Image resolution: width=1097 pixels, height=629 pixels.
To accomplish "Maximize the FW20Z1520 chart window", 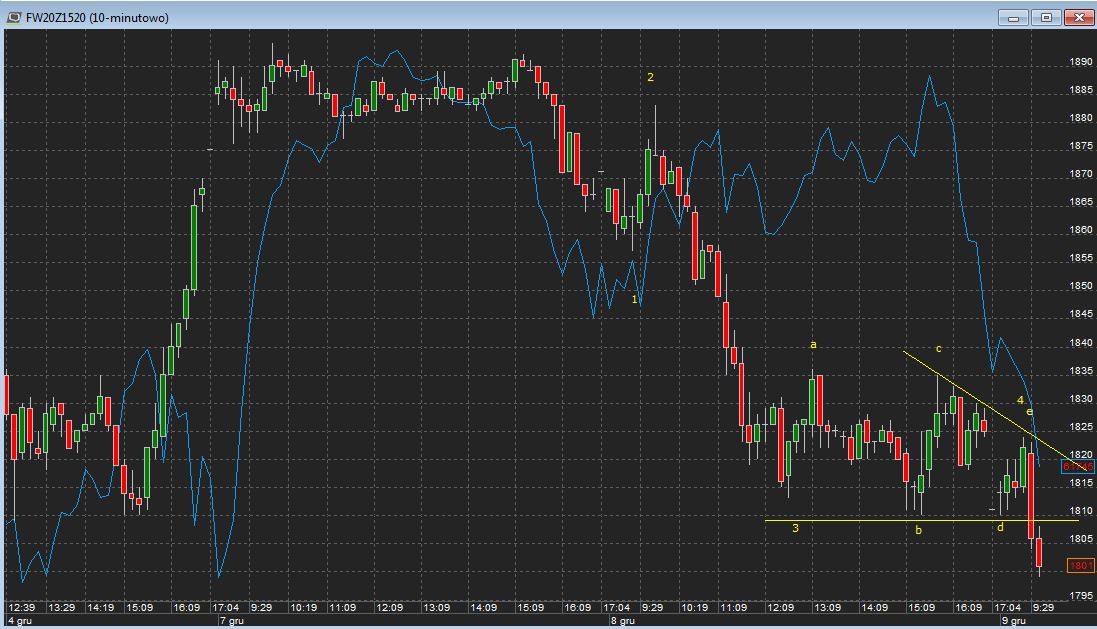I will click(x=1046, y=17).
